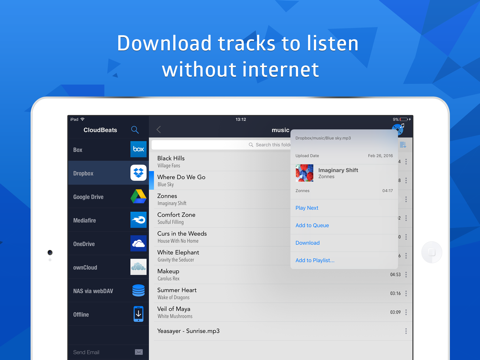Select Dropbox label in the sidebar
Screen dimensions: 480x360
point(83,173)
